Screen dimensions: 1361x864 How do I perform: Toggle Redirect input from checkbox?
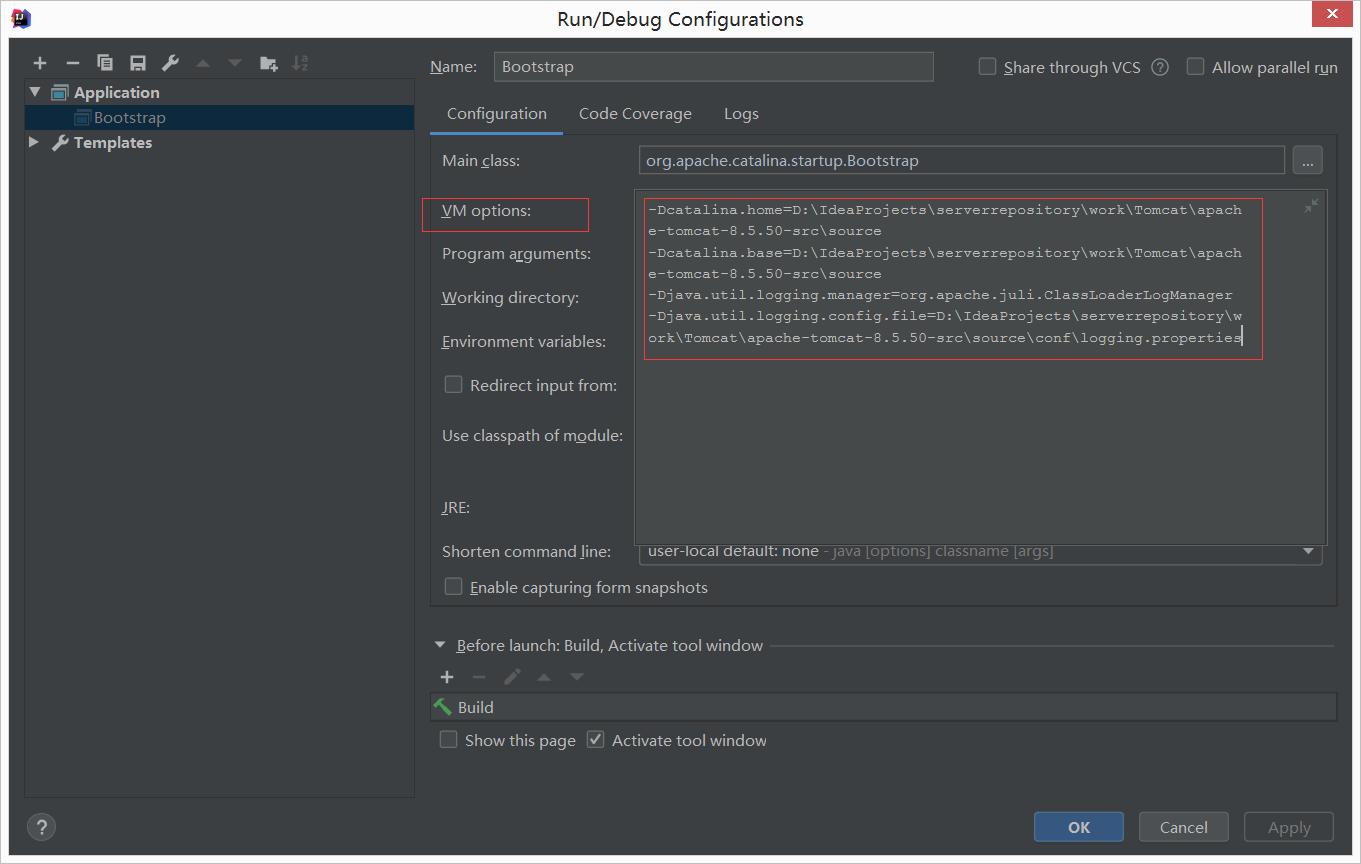453,385
